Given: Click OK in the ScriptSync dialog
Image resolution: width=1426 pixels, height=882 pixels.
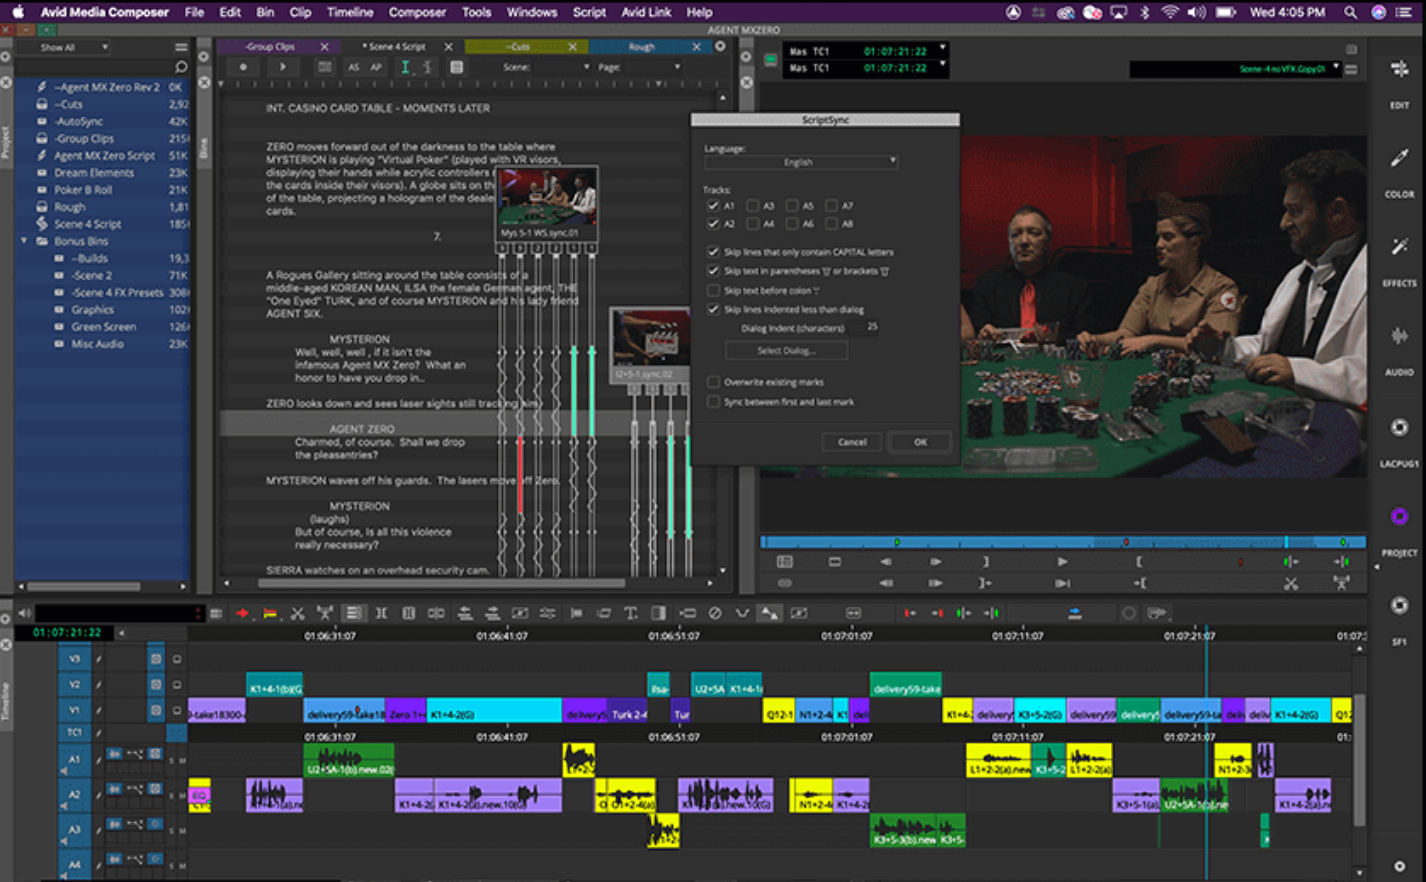Looking at the screenshot, I should pyautogui.click(x=920, y=442).
